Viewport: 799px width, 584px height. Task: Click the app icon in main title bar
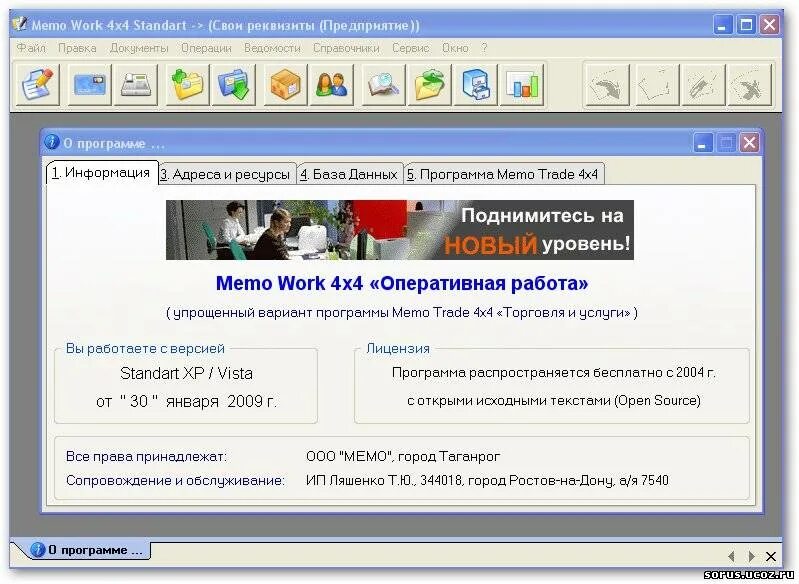pos(19,24)
